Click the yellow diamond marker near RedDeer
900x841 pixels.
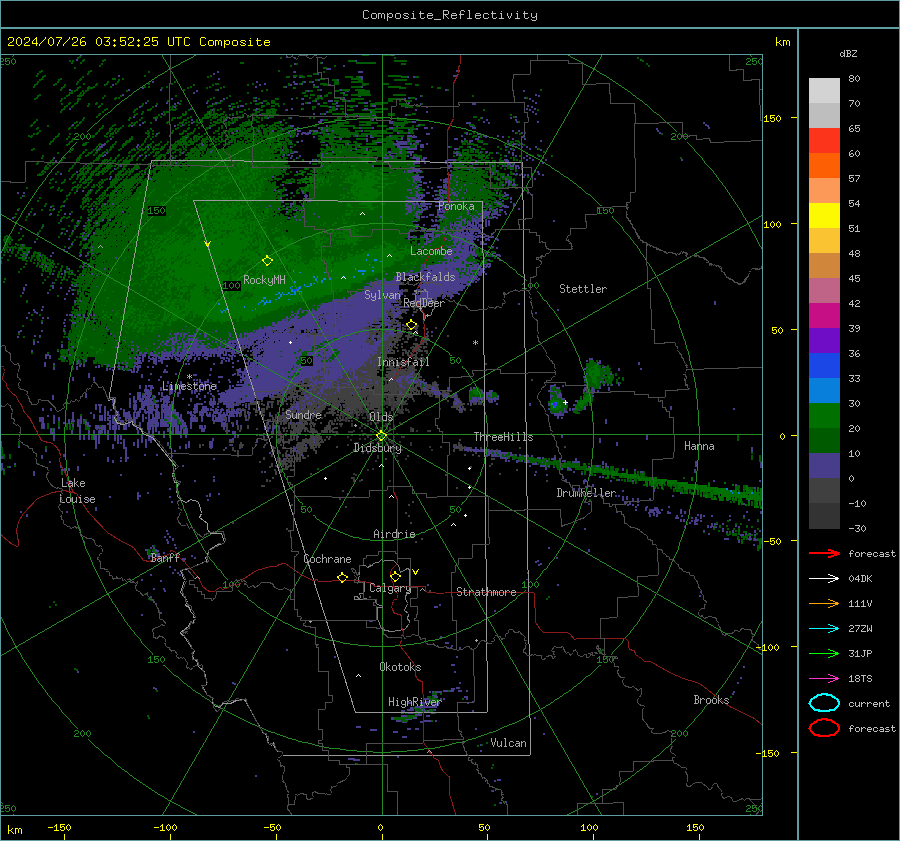411,325
